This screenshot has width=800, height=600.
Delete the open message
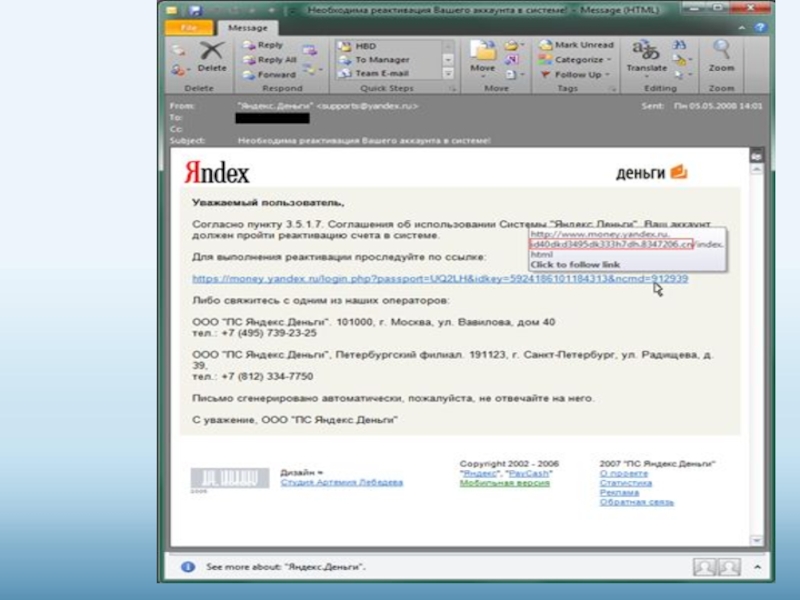[212, 57]
